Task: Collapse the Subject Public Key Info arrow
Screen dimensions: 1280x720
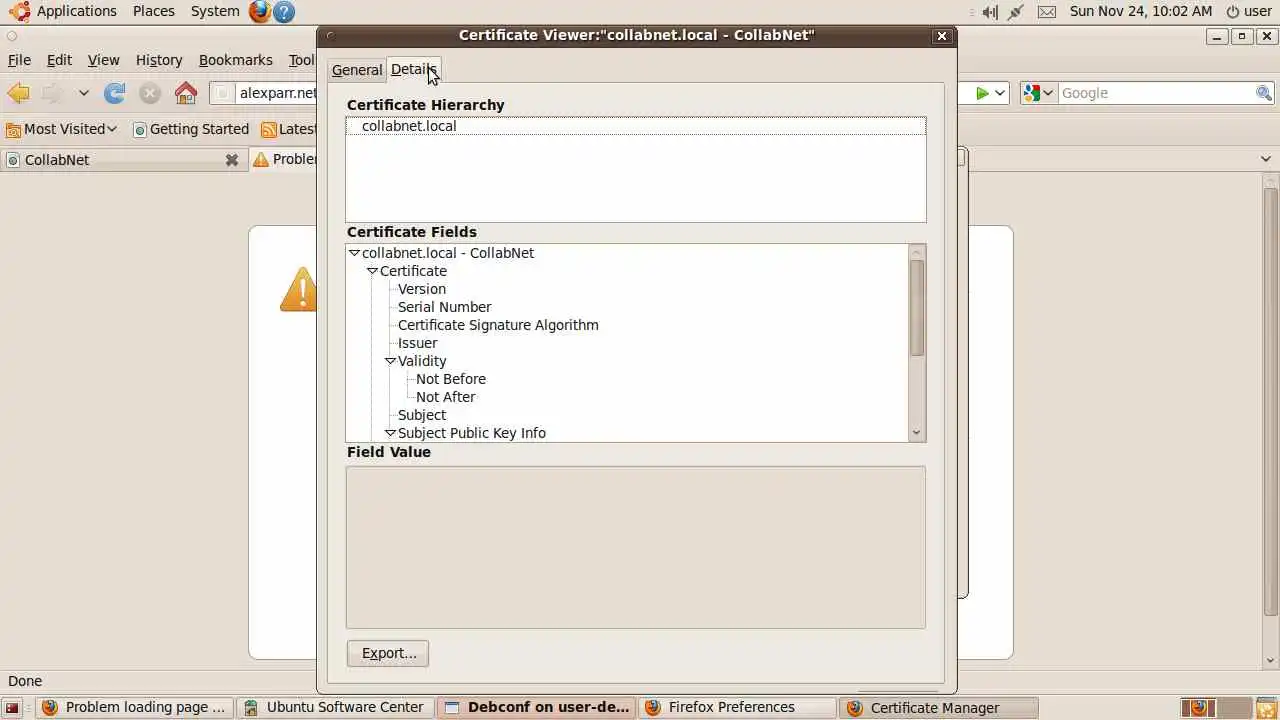Action: (x=390, y=433)
